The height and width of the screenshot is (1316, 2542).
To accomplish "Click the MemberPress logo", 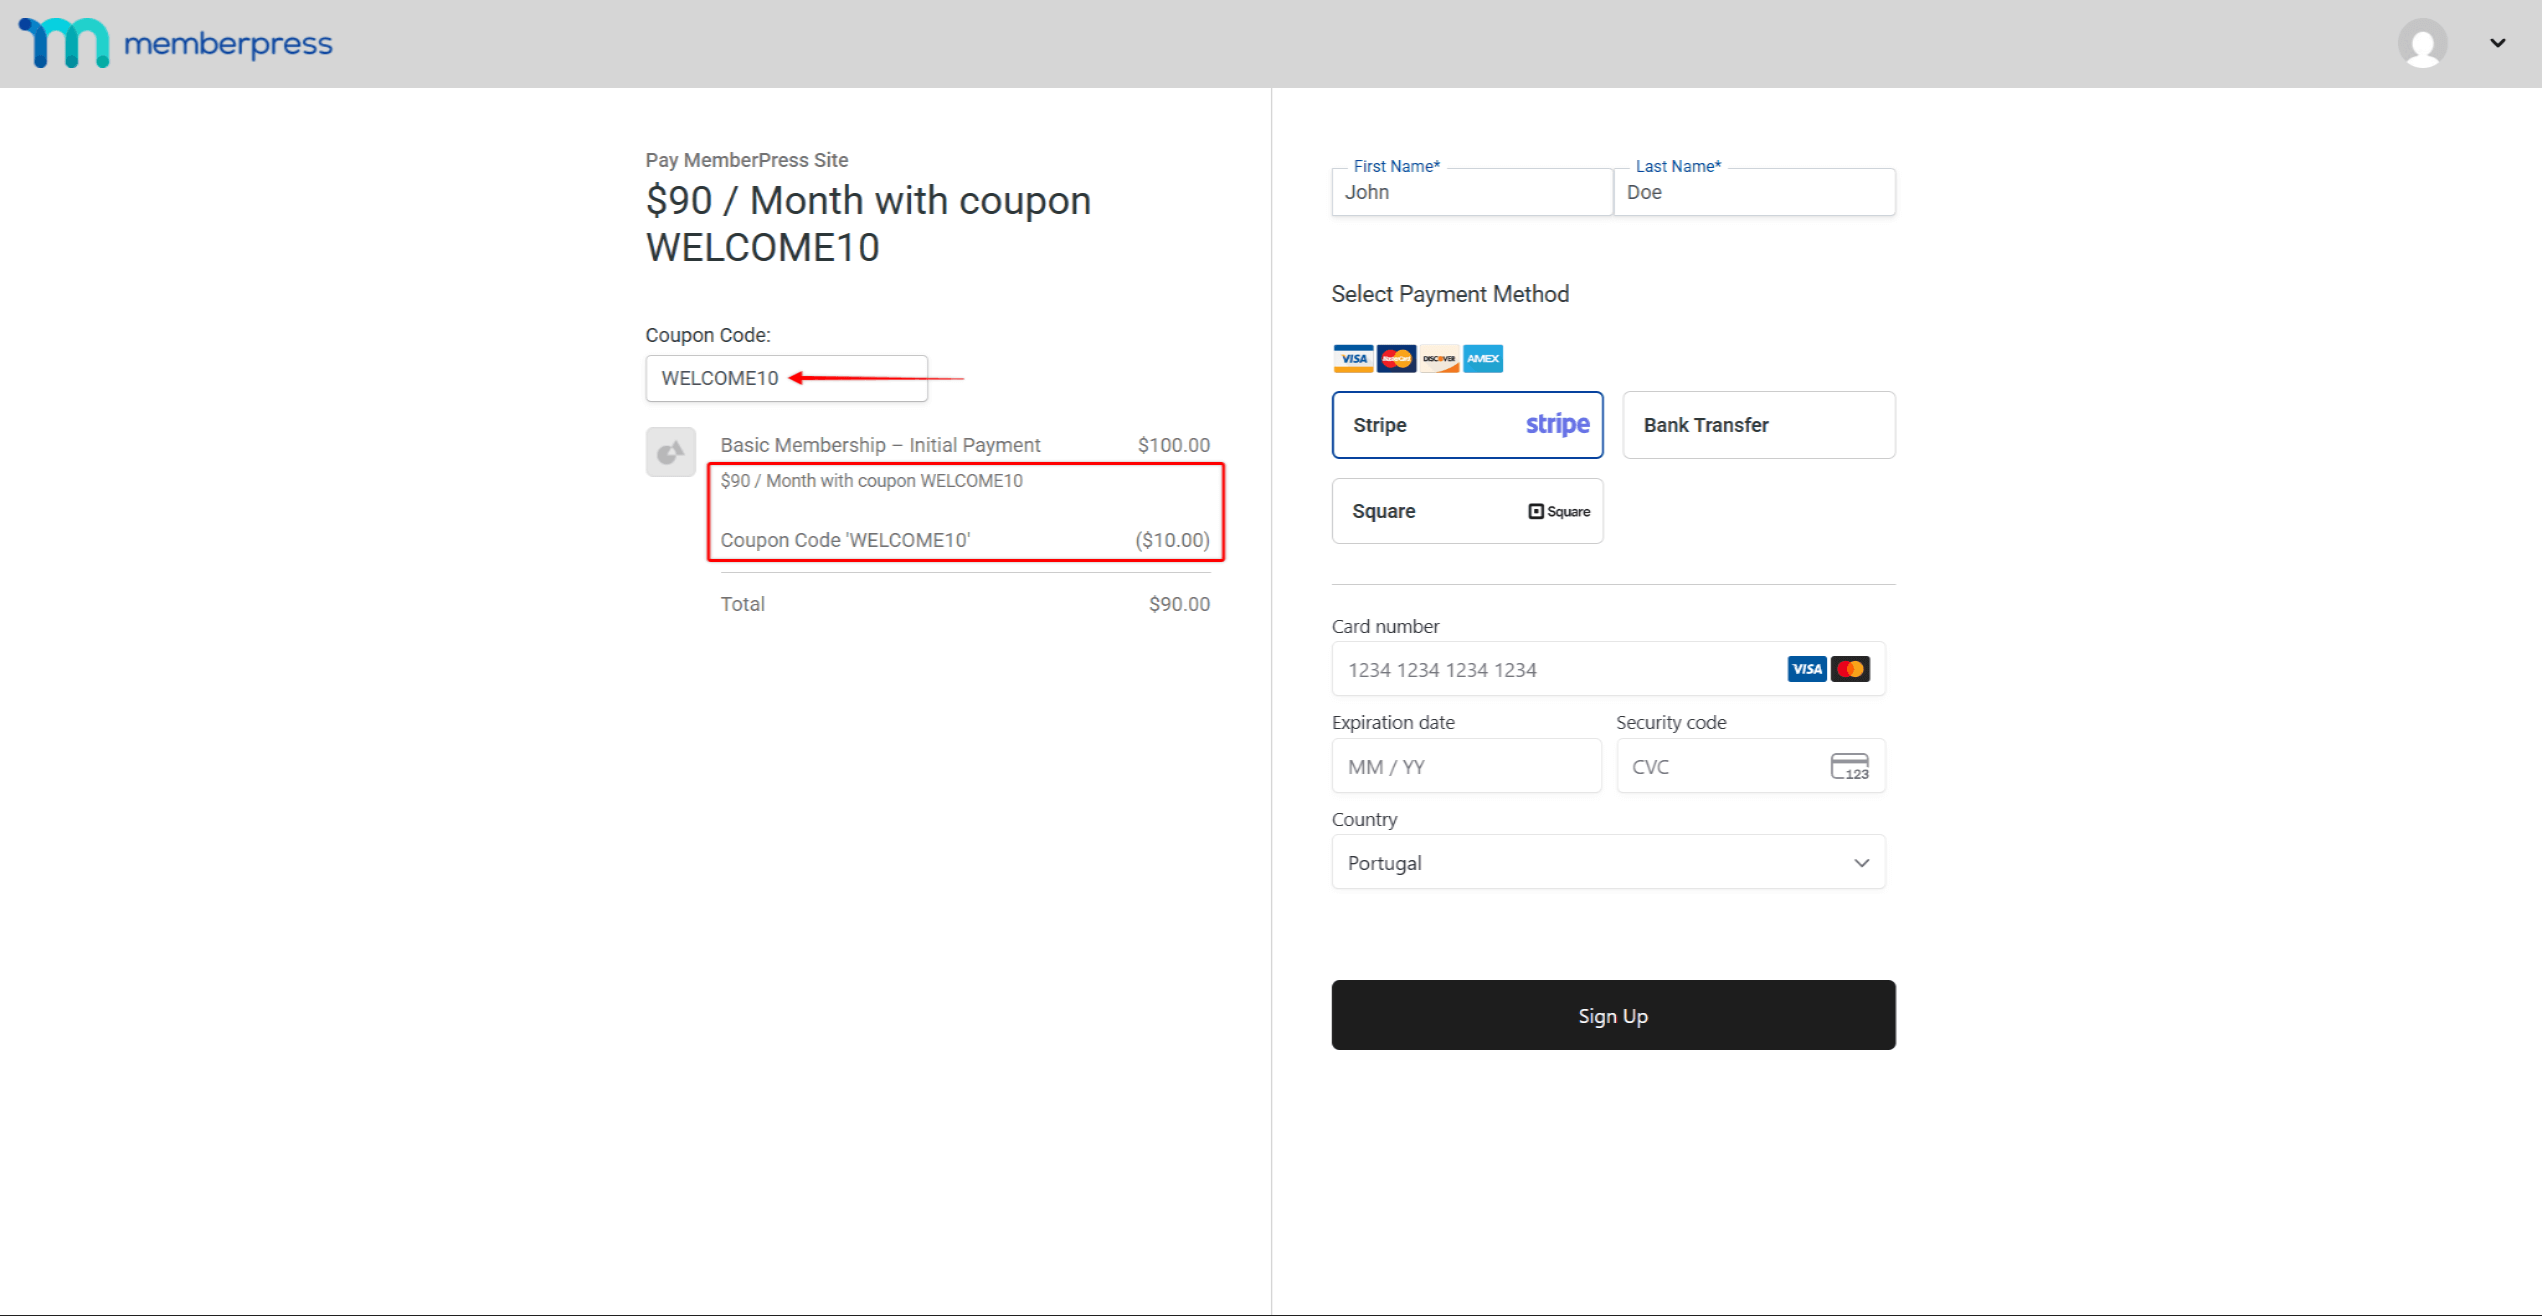I will [x=175, y=43].
